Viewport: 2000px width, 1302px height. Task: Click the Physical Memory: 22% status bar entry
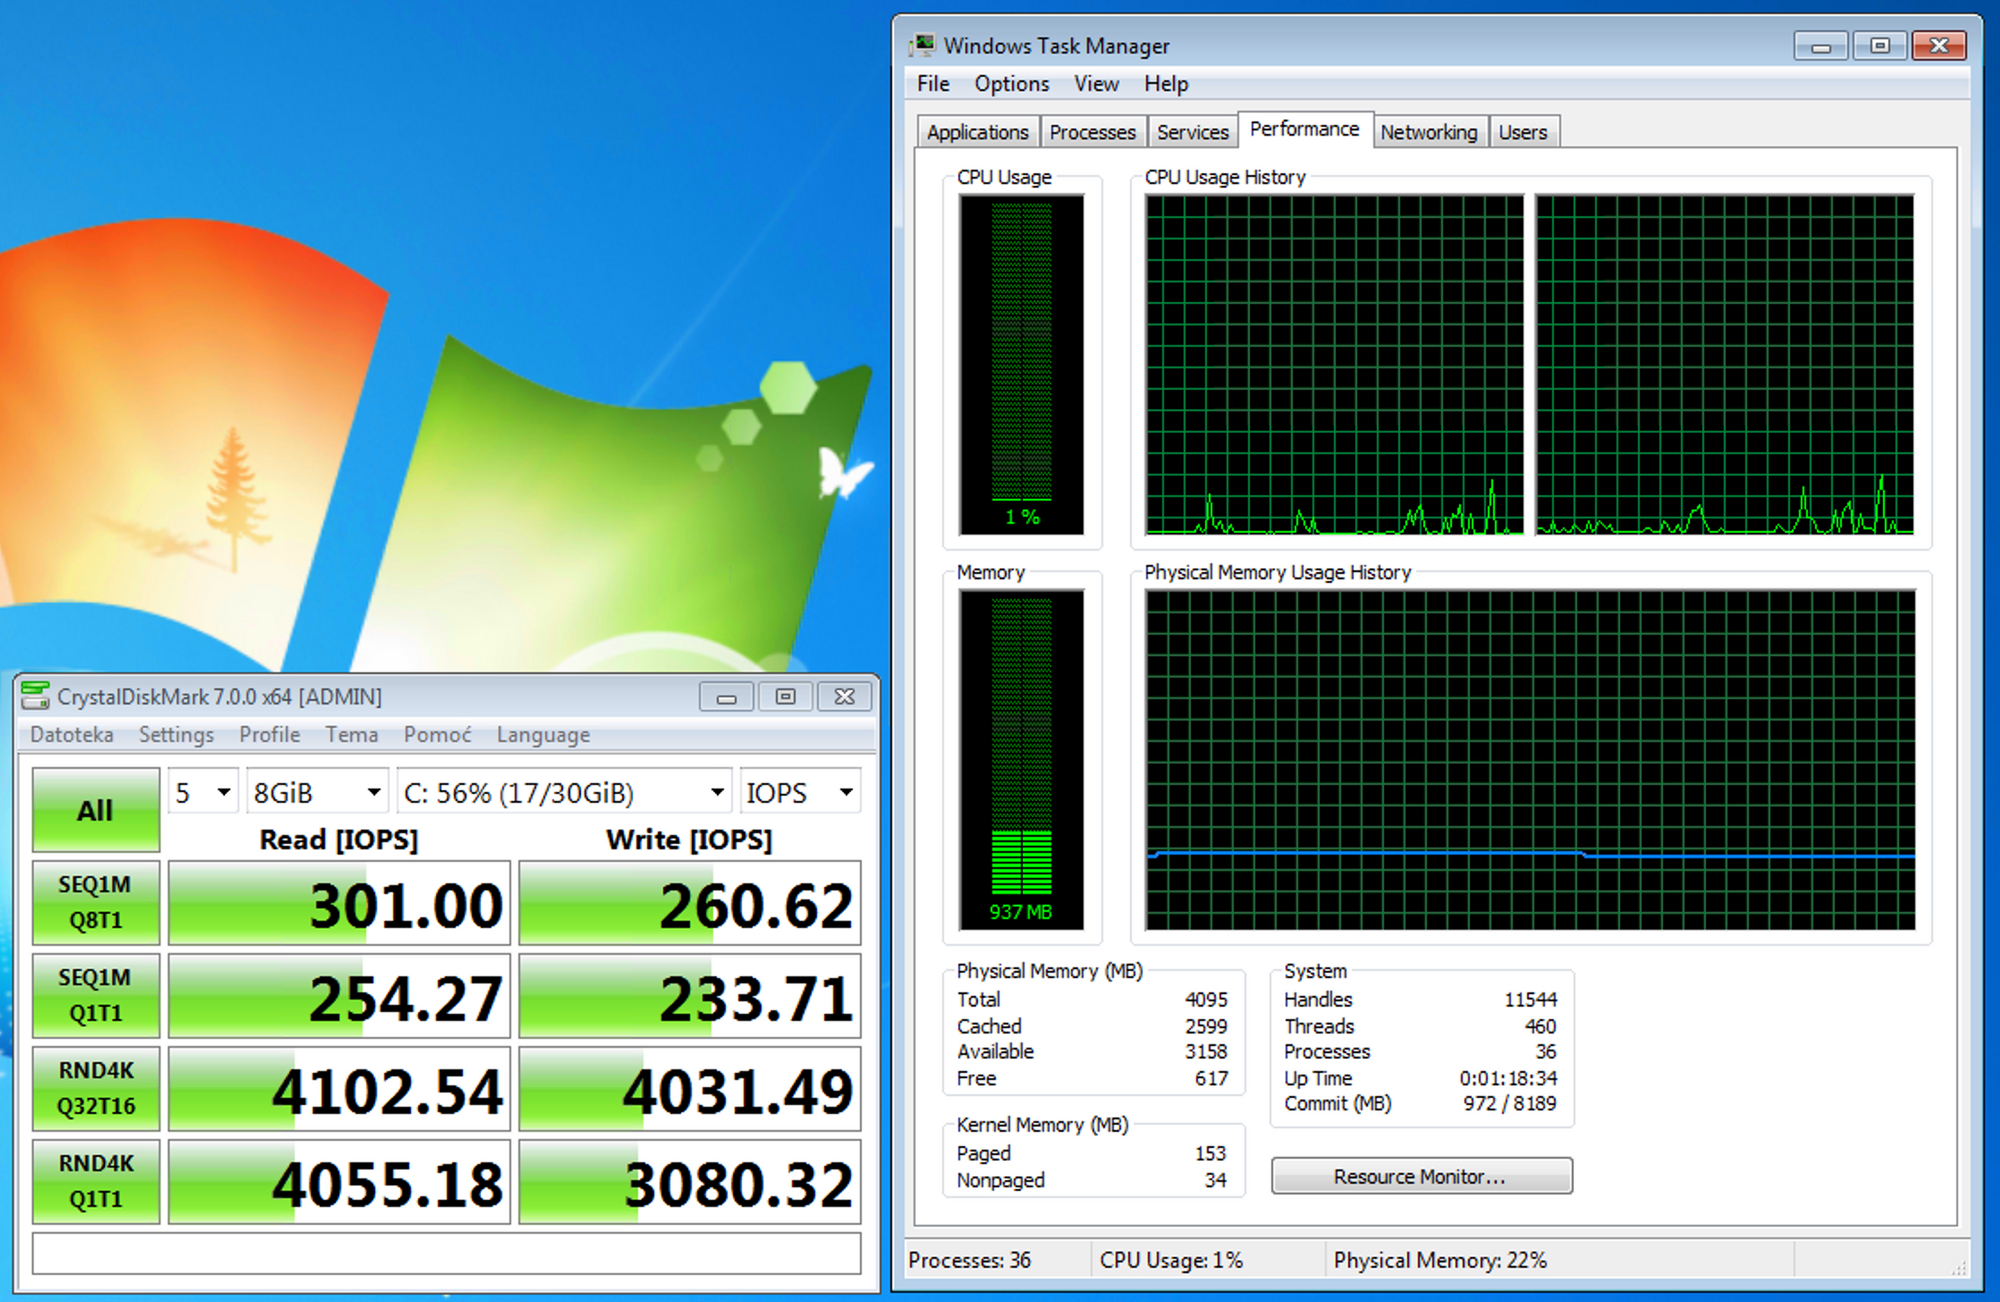click(1440, 1260)
